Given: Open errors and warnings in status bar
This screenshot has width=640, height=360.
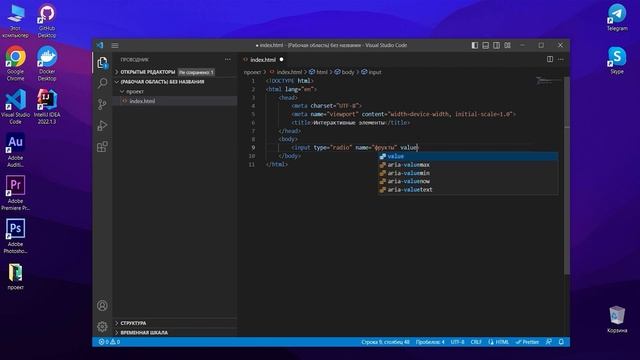Looking at the screenshot, I should 109,342.
